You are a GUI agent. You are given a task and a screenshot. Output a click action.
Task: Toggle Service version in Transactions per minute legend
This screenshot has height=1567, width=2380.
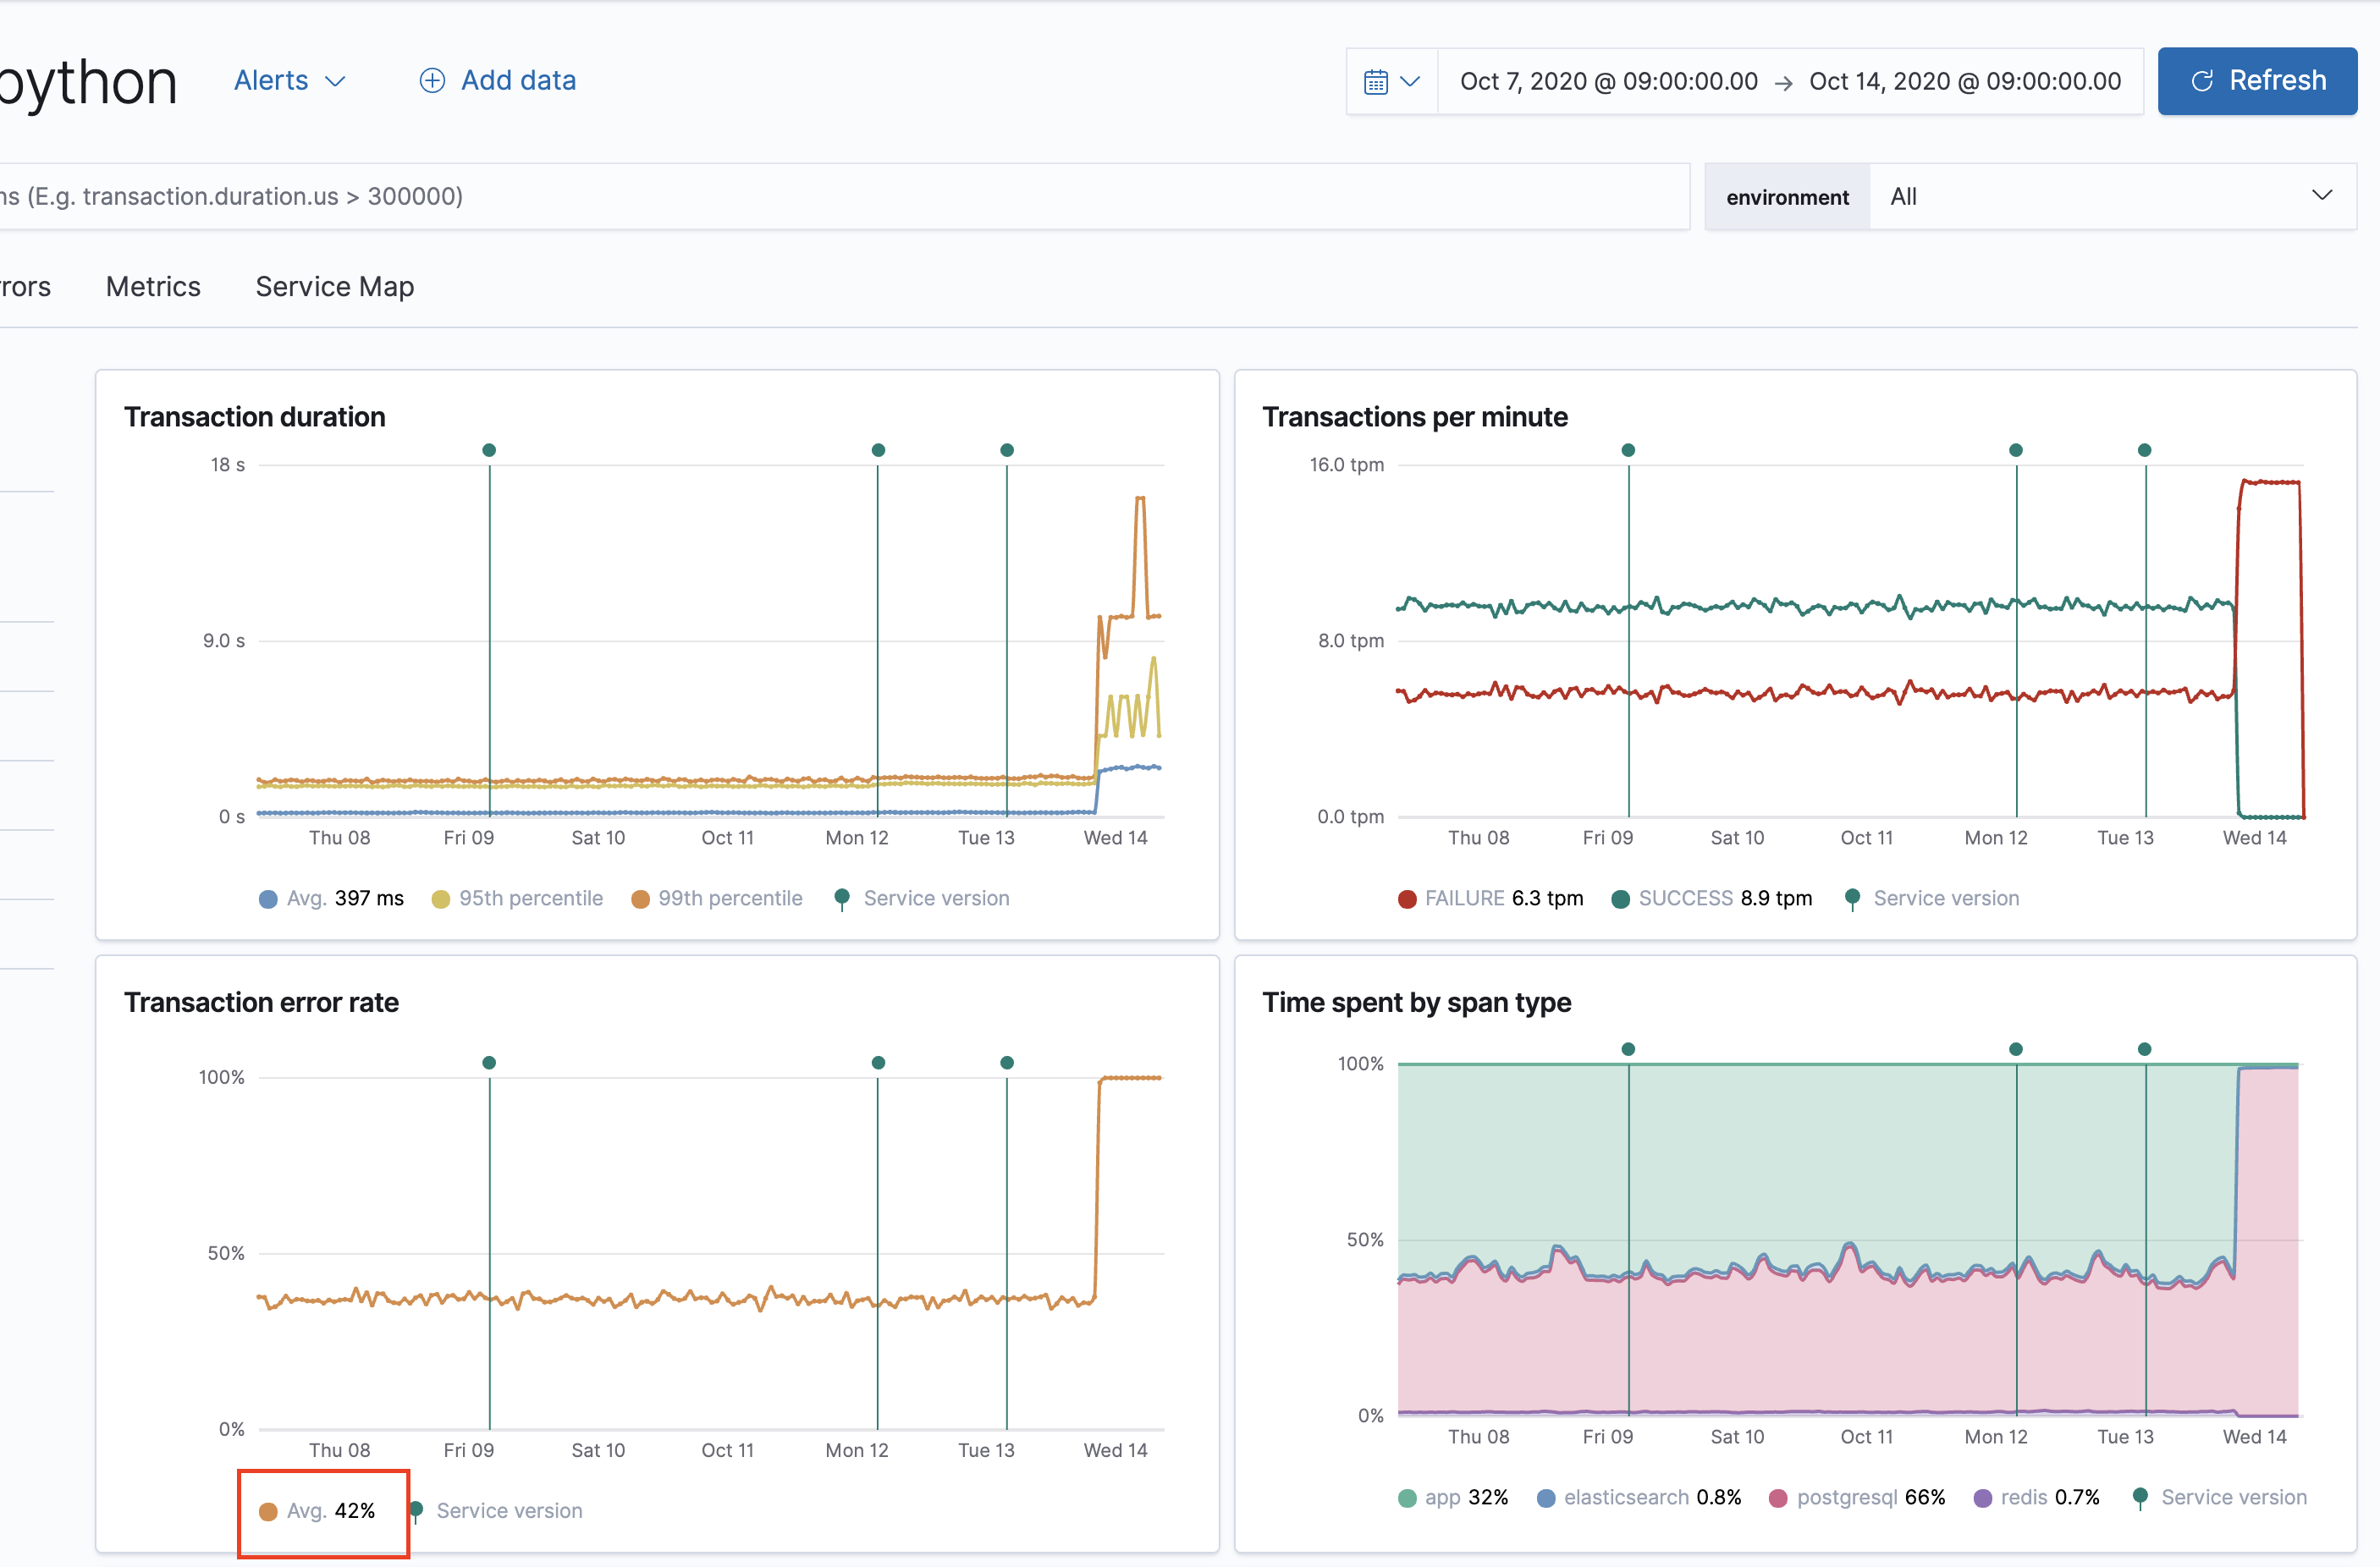click(x=1932, y=898)
